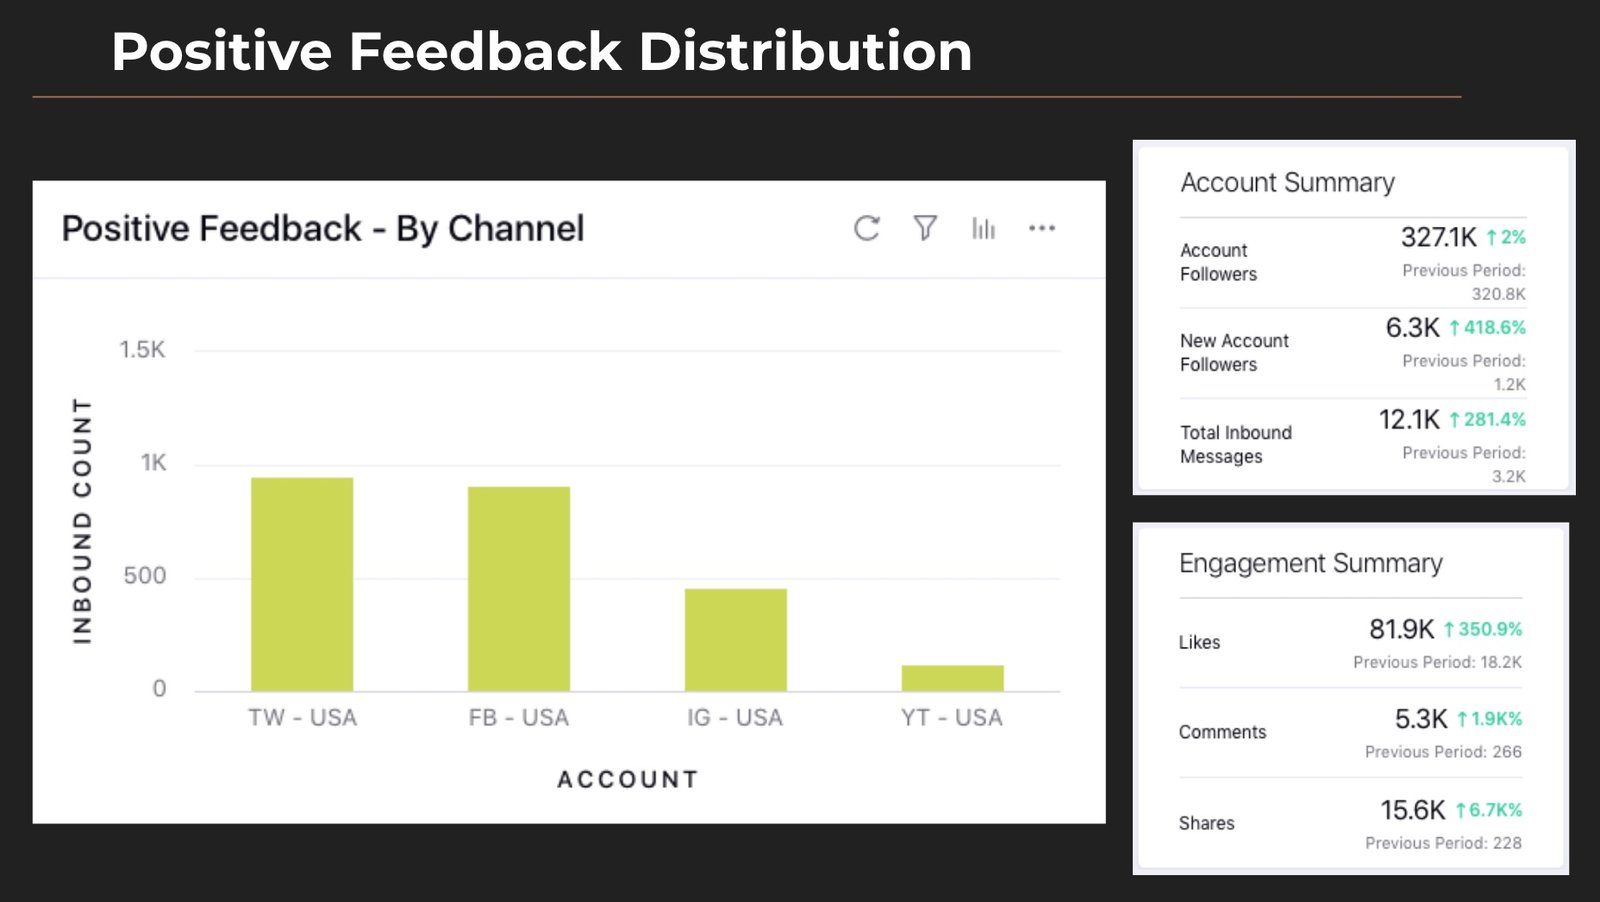This screenshot has width=1600, height=902.
Task: Click the 'INBOUND COUNT' y-axis title
Action: [x=82, y=521]
